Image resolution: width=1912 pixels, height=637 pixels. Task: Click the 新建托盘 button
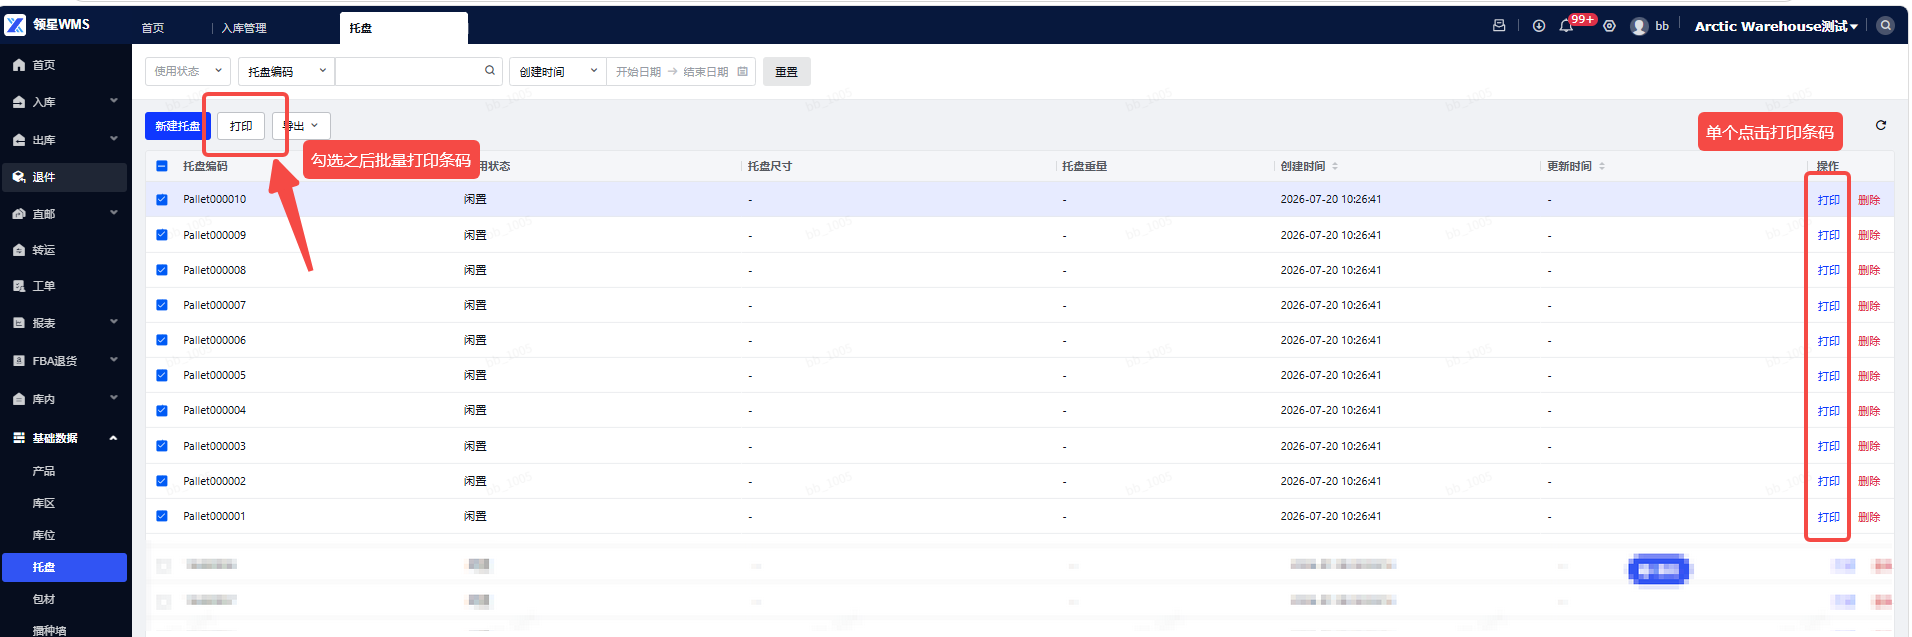(177, 126)
